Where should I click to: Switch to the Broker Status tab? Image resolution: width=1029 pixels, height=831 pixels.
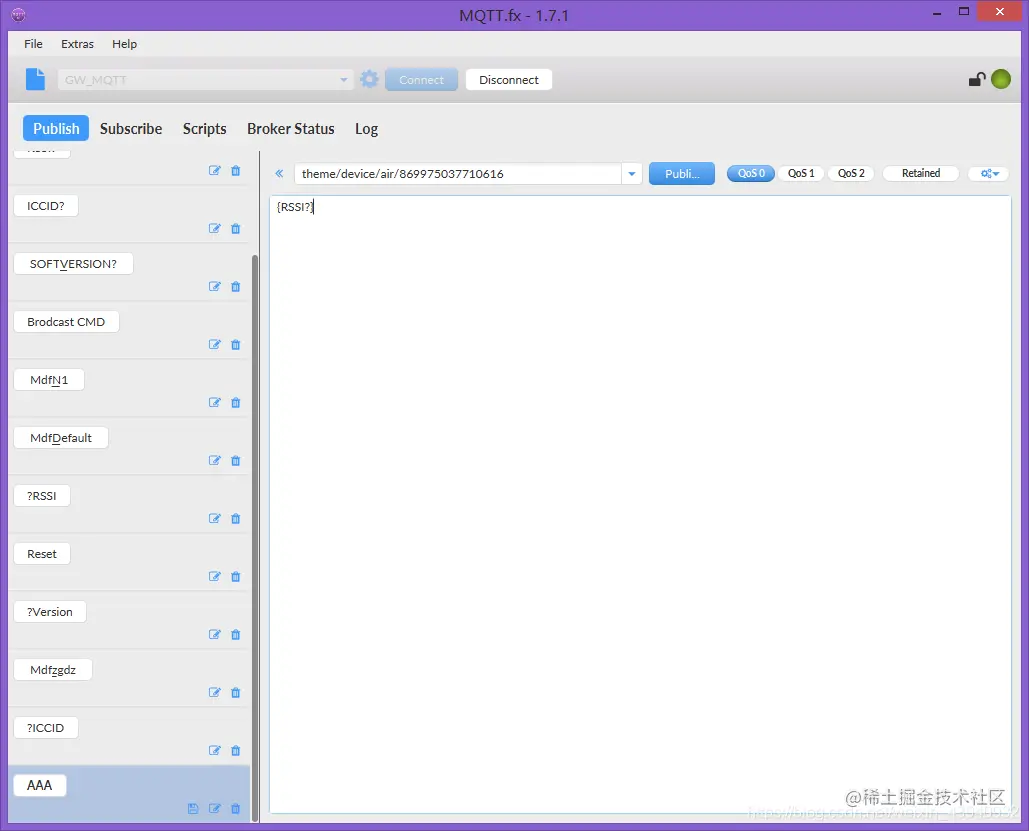coord(291,129)
